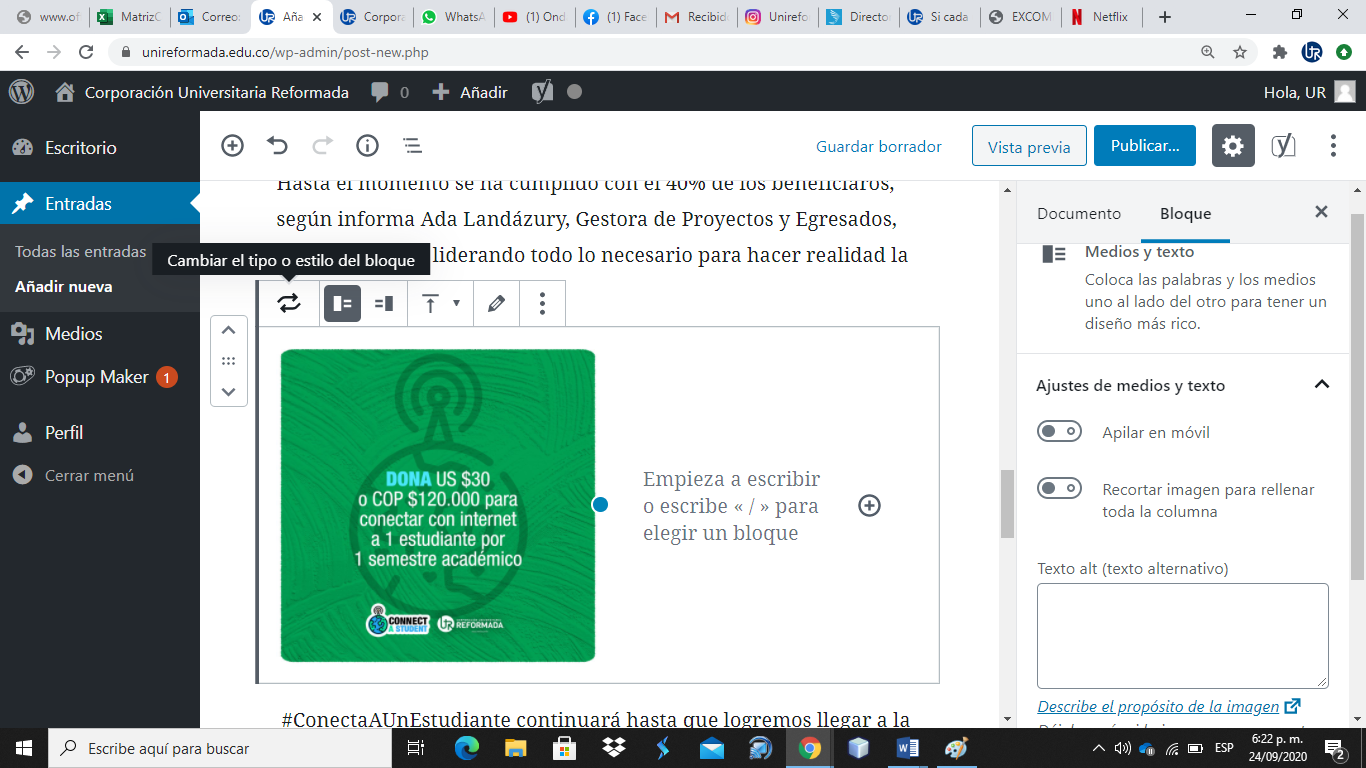This screenshot has width=1366, height=768.
Task: Open more tools and options menu
Action: click(1333, 146)
